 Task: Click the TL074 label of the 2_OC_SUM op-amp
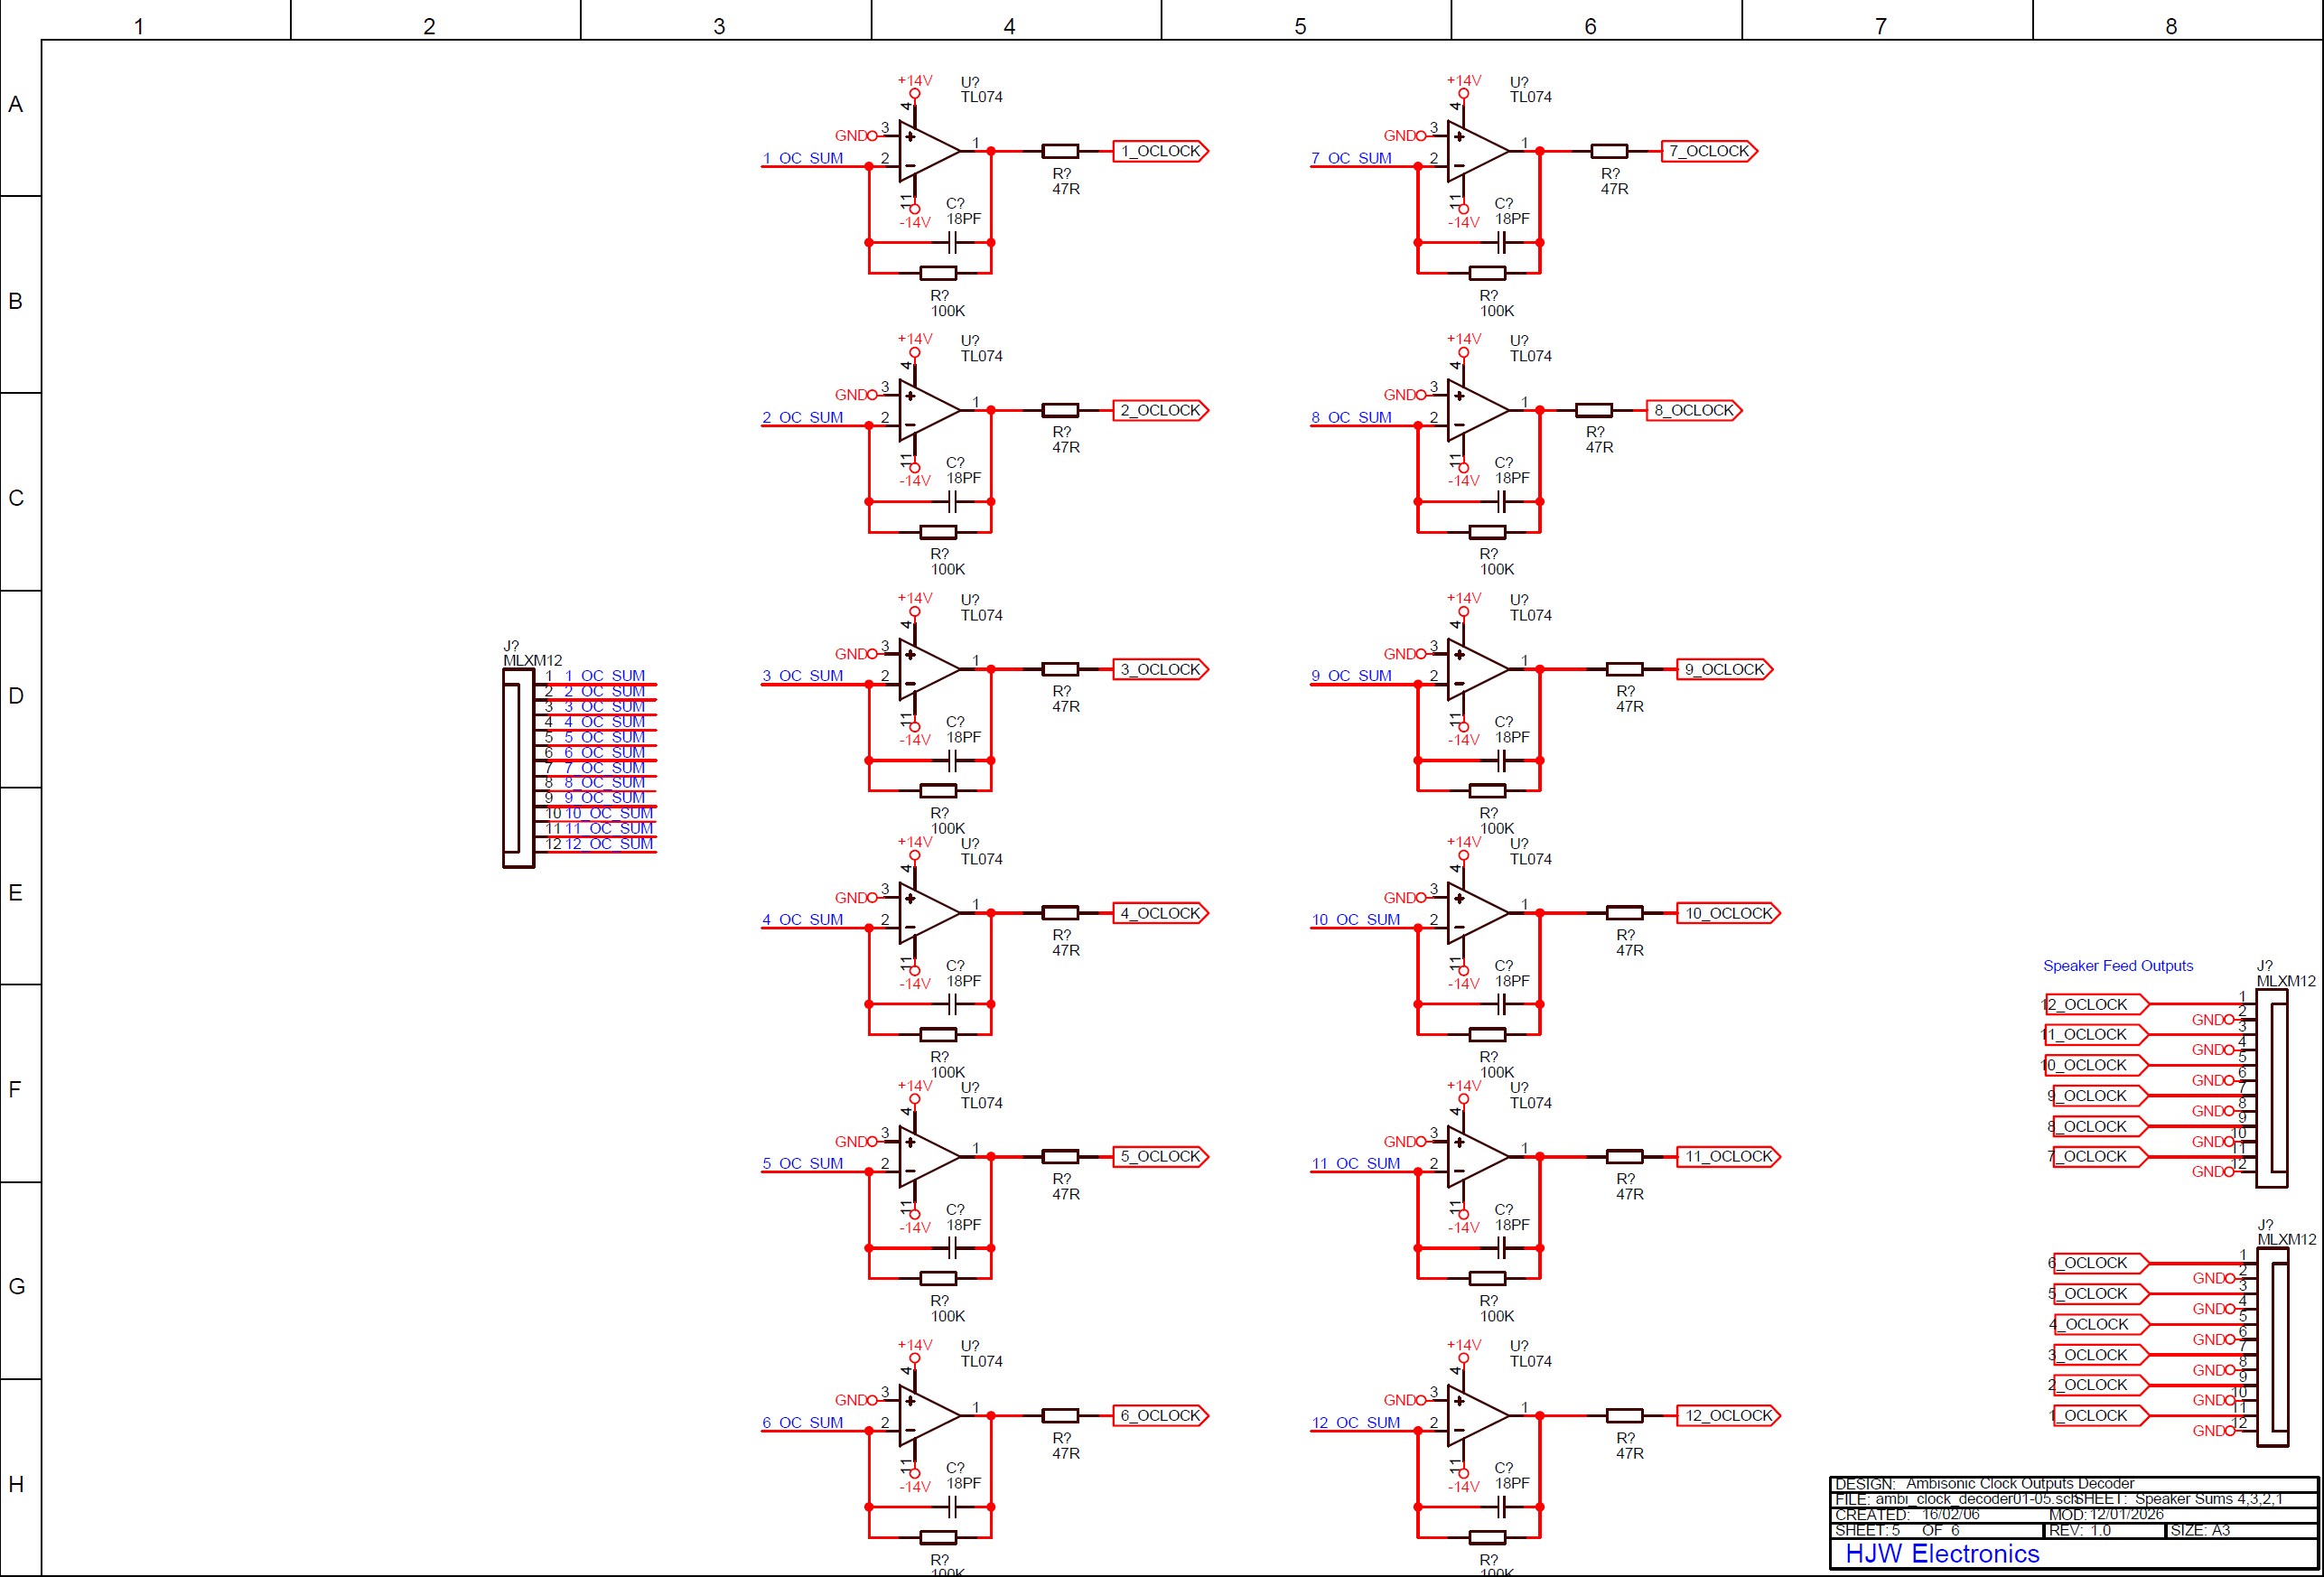tap(981, 356)
